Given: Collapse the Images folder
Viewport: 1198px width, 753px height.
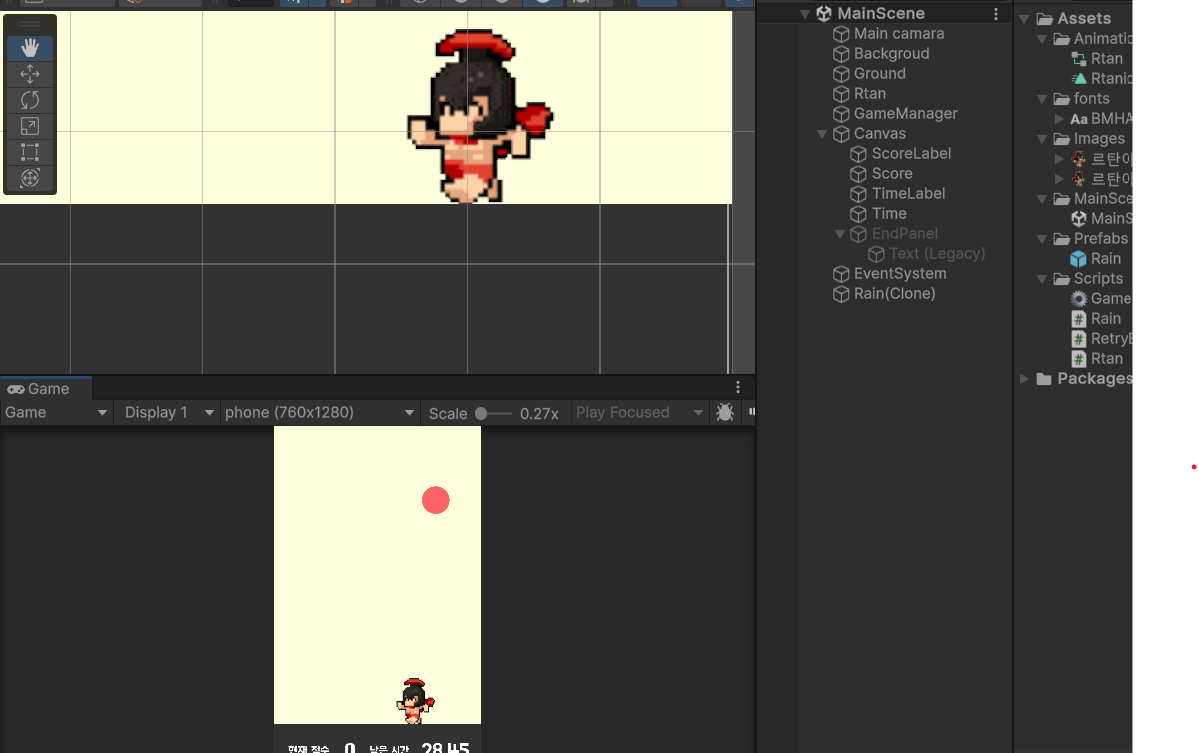Looking at the screenshot, I should pyautogui.click(x=1041, y=139).
